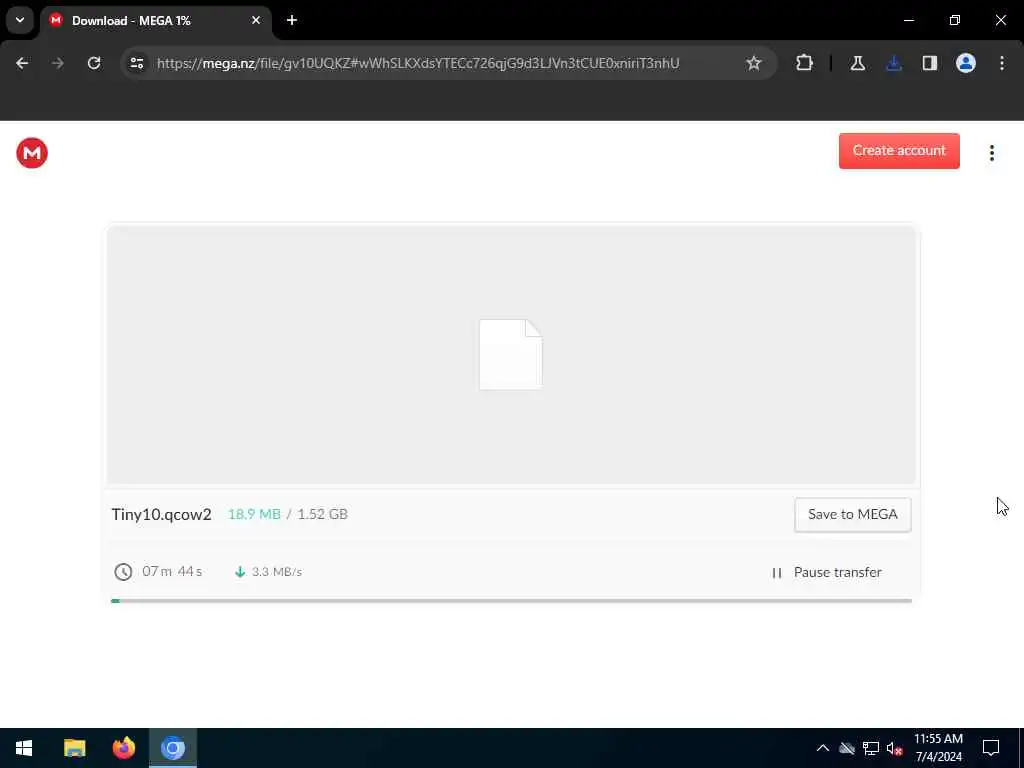Click the download progress bar
Viewport: 1024px width, 768px height.
click(511, 601)
